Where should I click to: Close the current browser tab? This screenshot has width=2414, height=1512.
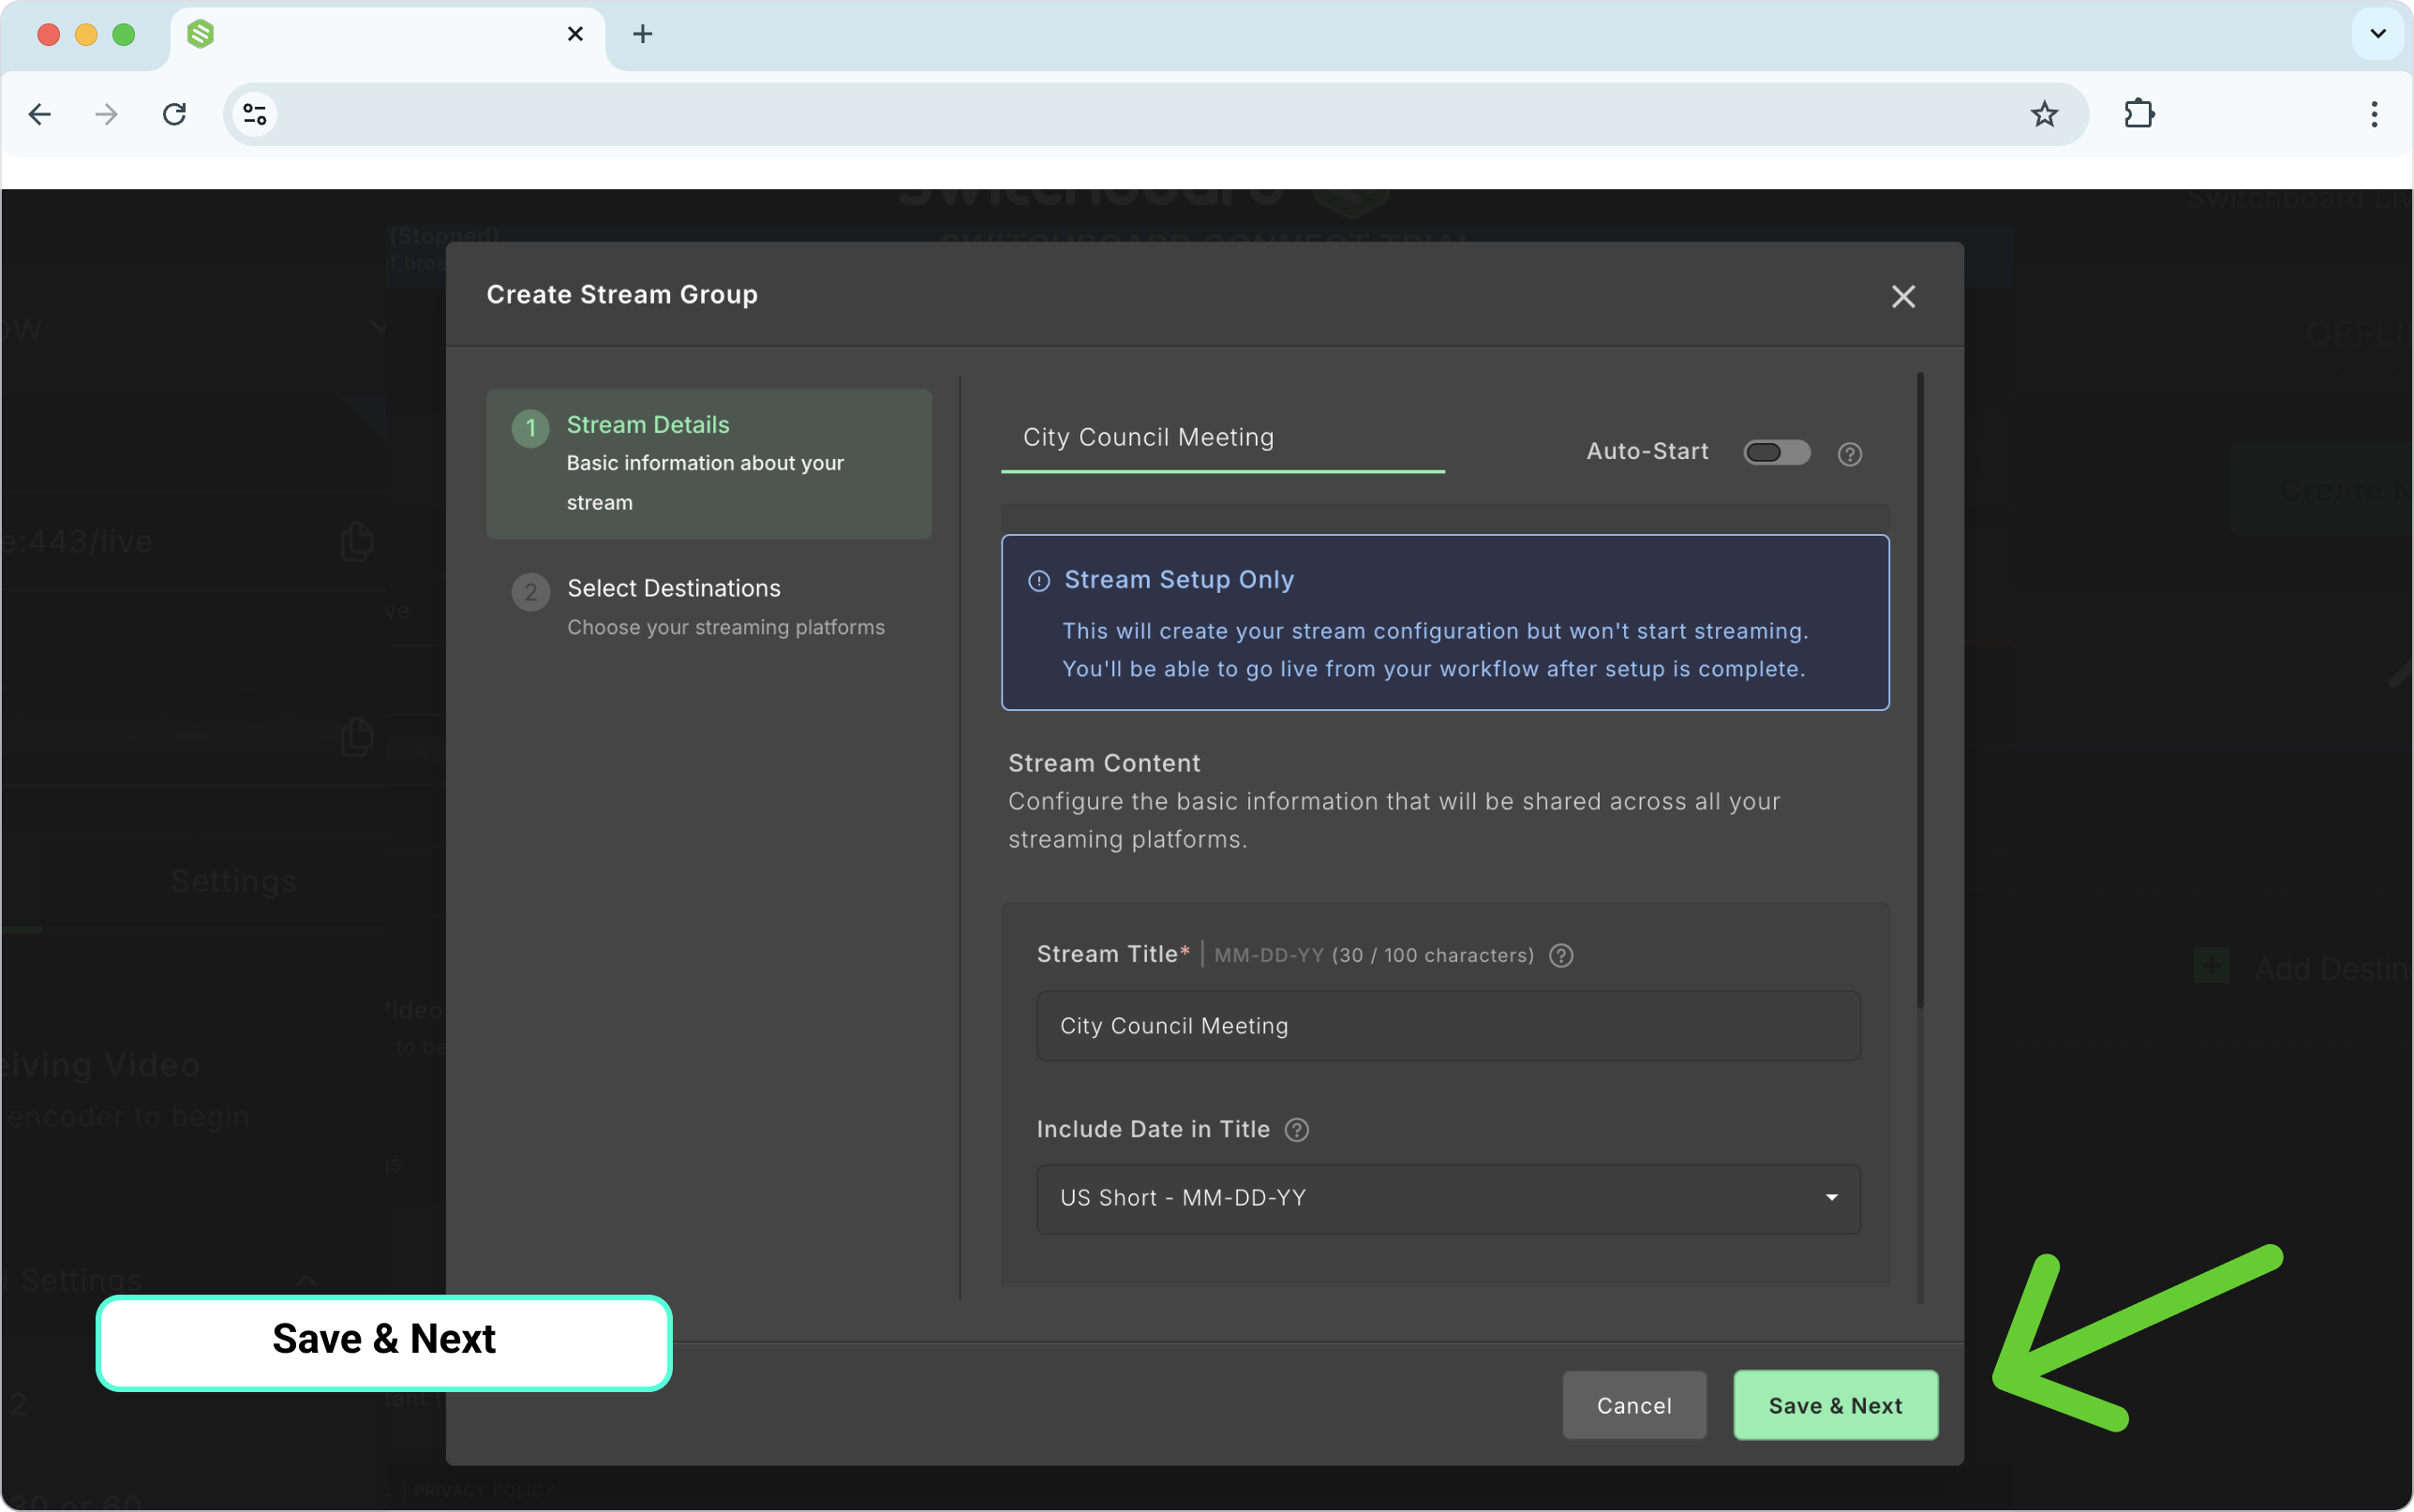575,34
